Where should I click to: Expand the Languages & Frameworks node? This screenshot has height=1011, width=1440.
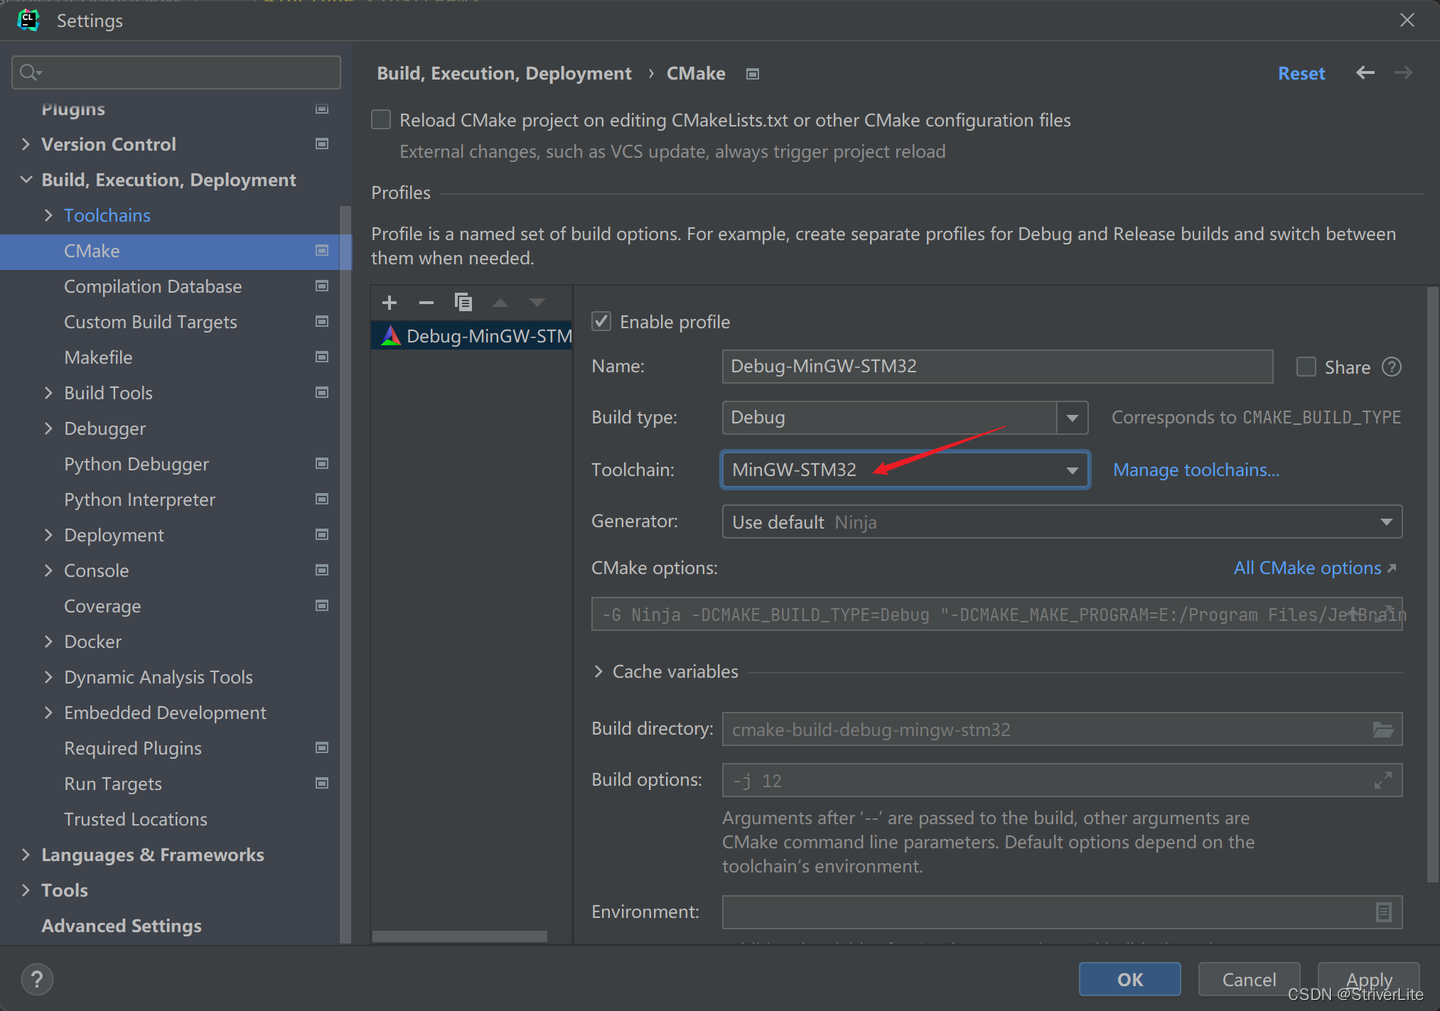[25, 855]
